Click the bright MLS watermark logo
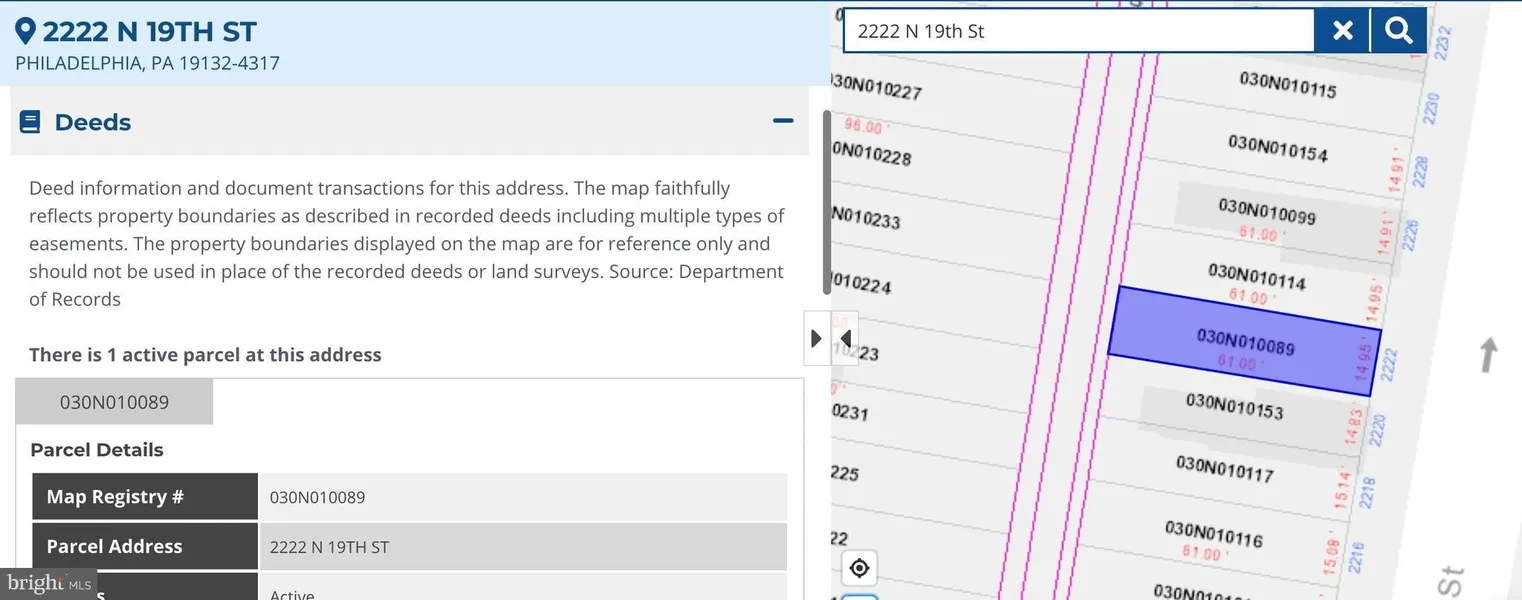Image resolution: width=1522 pixels, height=600 pixels. pos(48,583)
